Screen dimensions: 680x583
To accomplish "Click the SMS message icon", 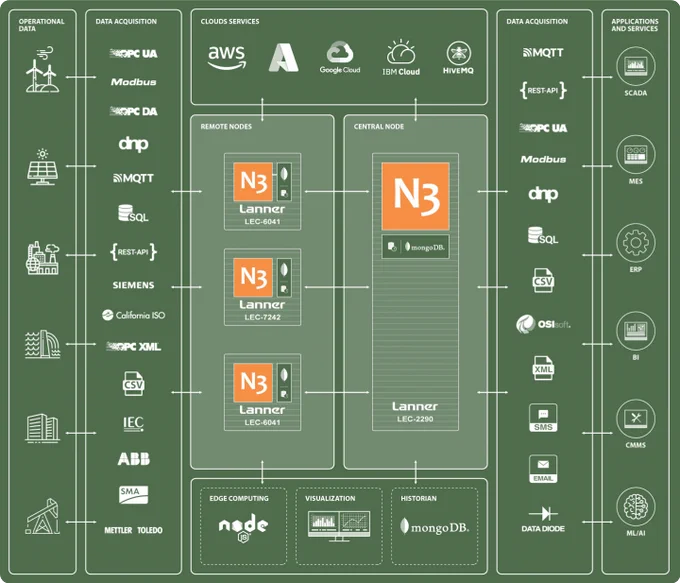I will 543,418.
